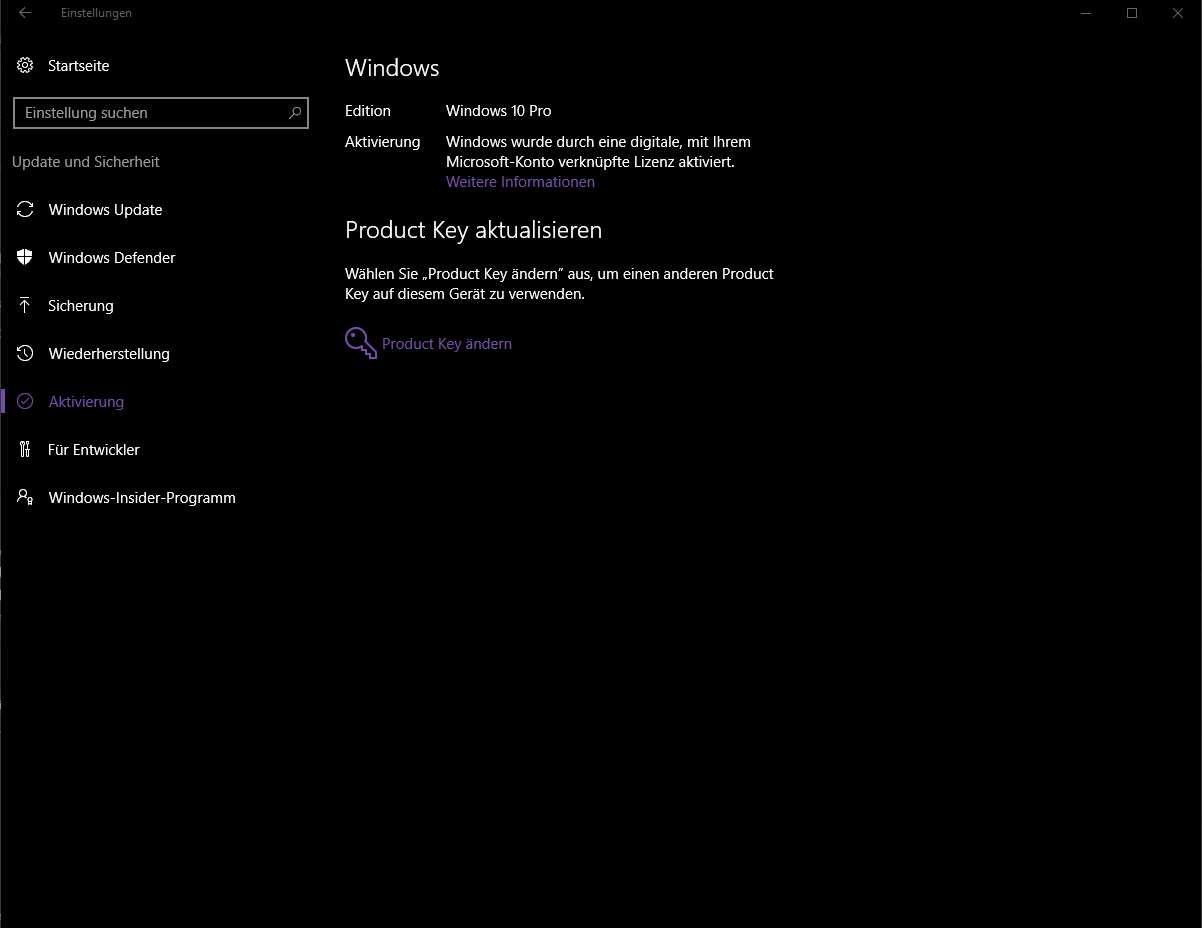Viewport: 1202px width, 928px height.
Task: Follow the Weitere Informationen link
Action: click(520, 182)
